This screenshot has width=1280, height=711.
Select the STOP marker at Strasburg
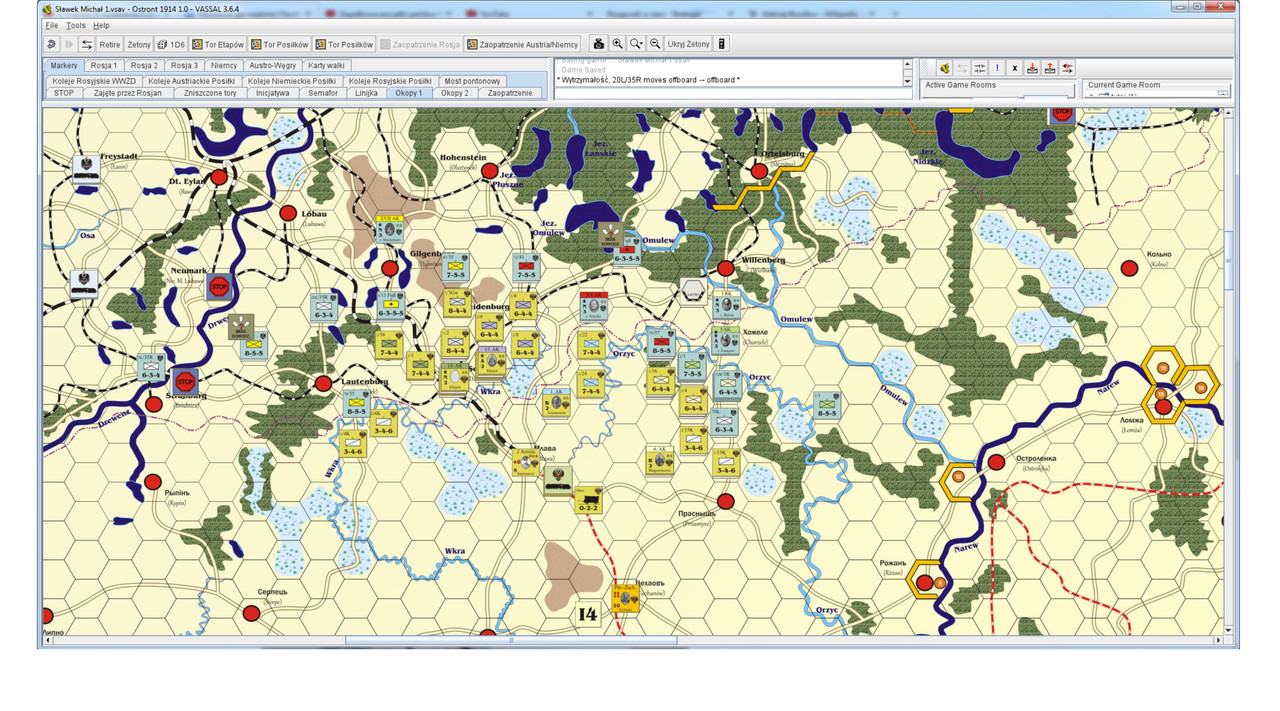(x=185, y=381)
